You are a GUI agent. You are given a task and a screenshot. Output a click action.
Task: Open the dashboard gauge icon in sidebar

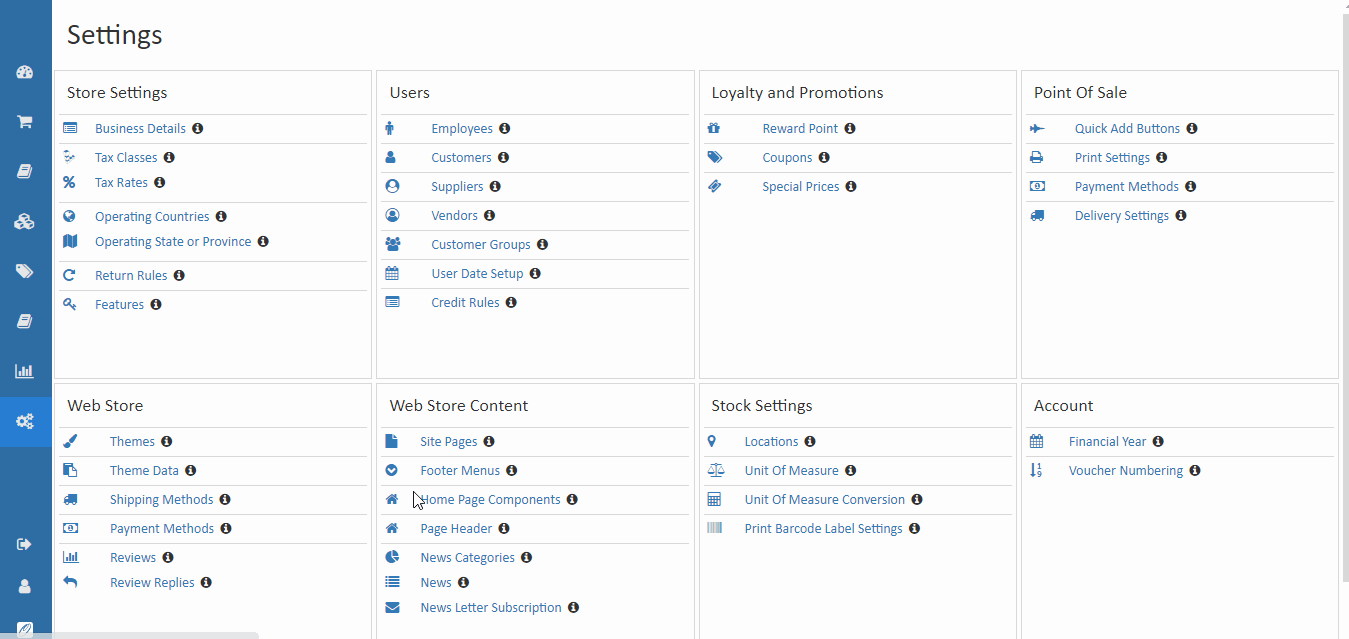pos(25,72)
